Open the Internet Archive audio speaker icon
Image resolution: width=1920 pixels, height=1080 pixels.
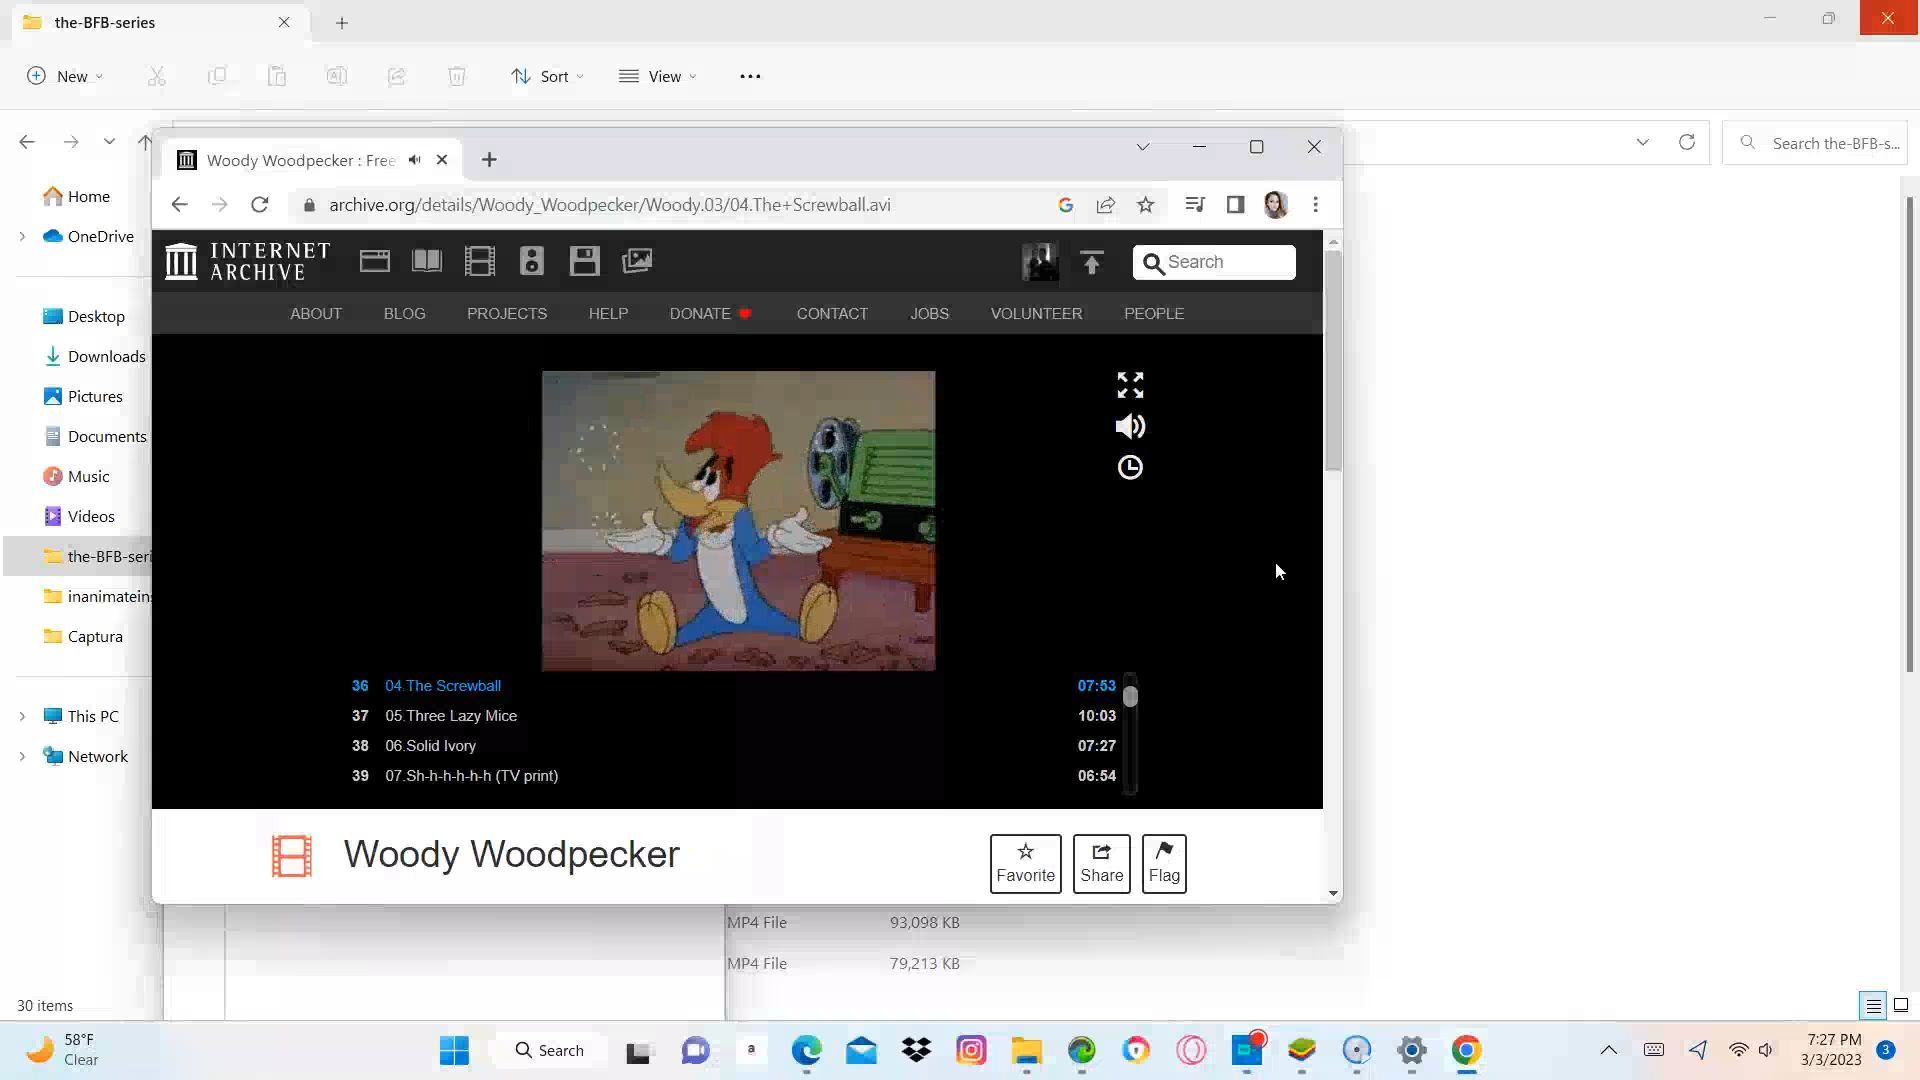(x=532, y=262)
